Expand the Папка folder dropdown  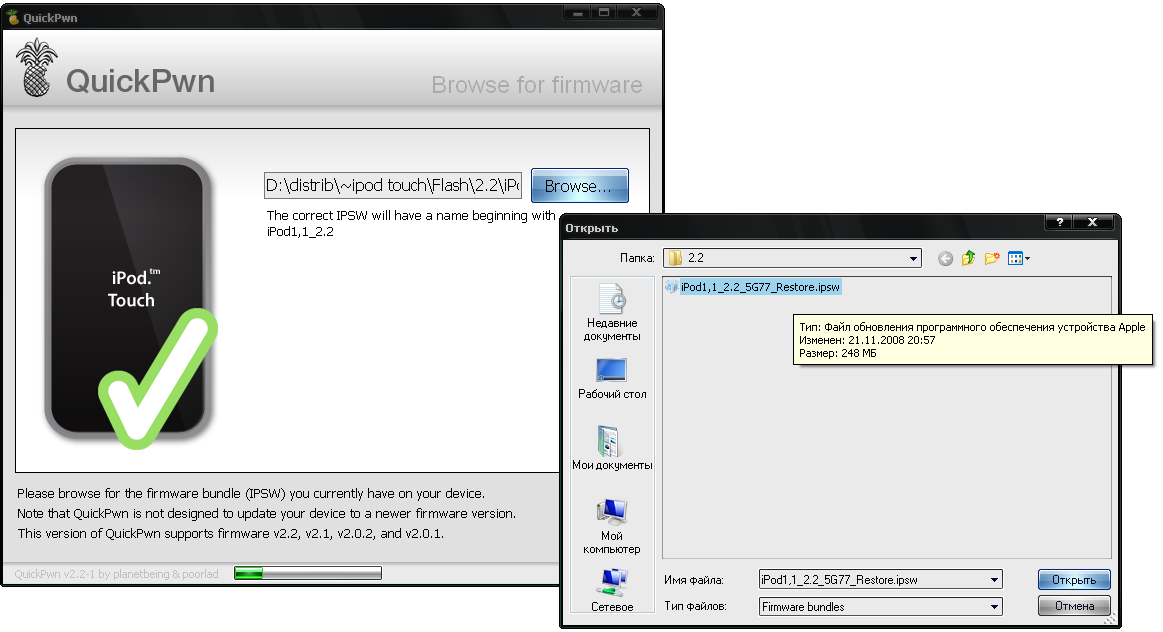click(913, 259)
